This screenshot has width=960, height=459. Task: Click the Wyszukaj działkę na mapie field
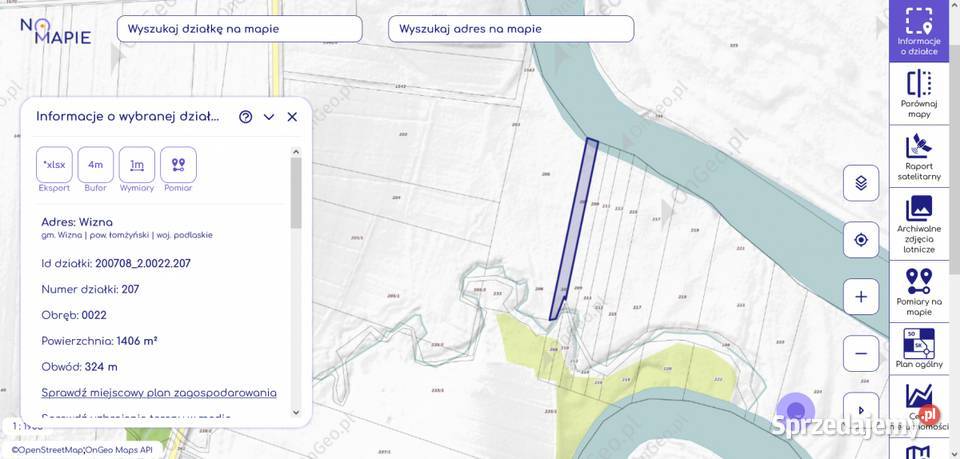(239, 29)
